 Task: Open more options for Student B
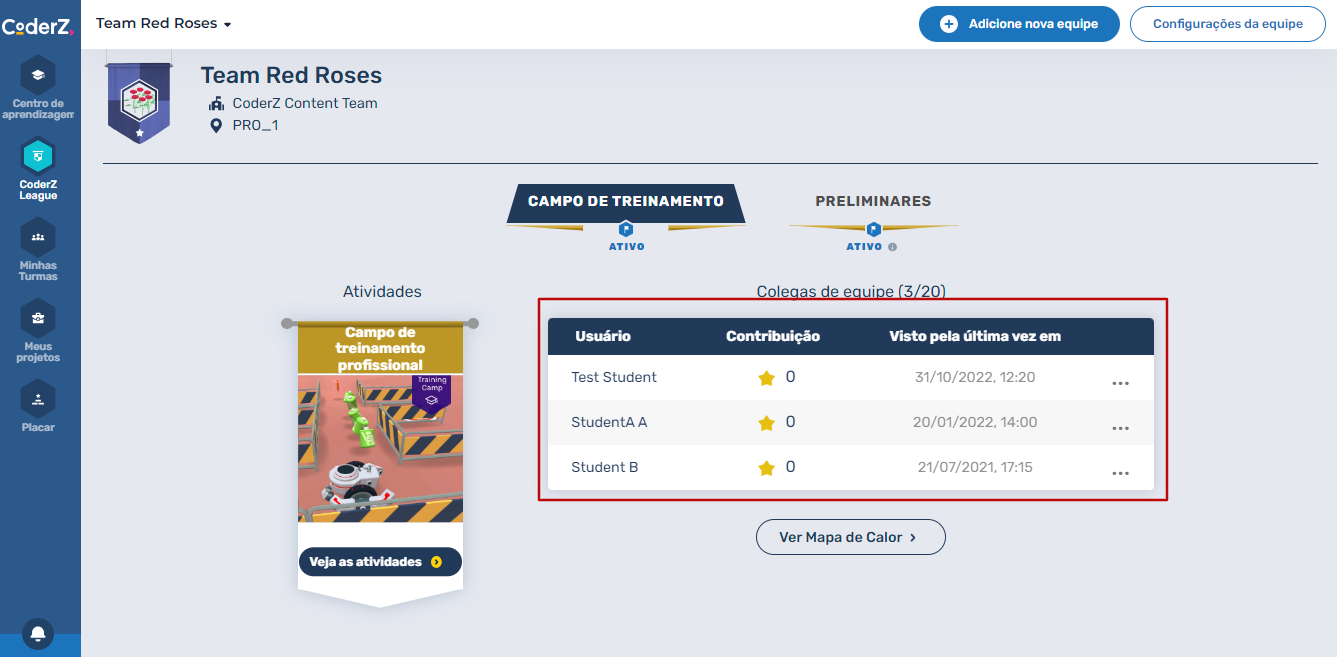click(x=1120, y=473)
